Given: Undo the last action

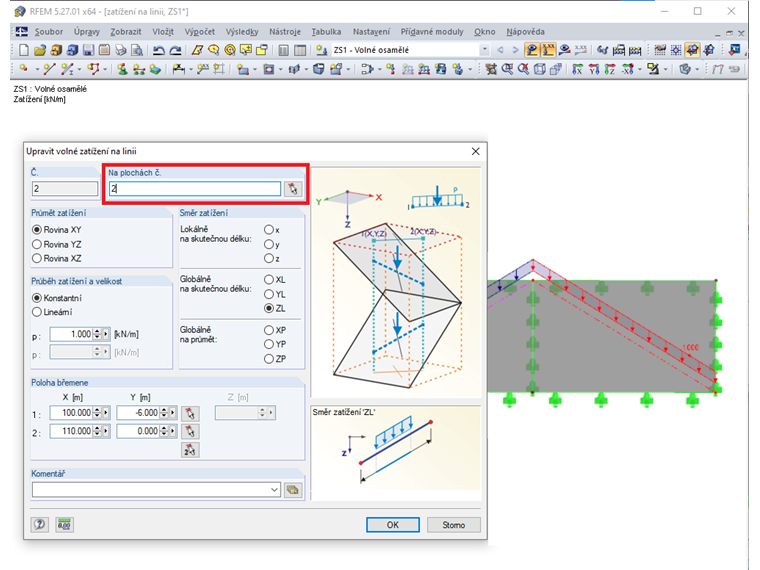Looking at the screenshot, I should click(158, 50).
